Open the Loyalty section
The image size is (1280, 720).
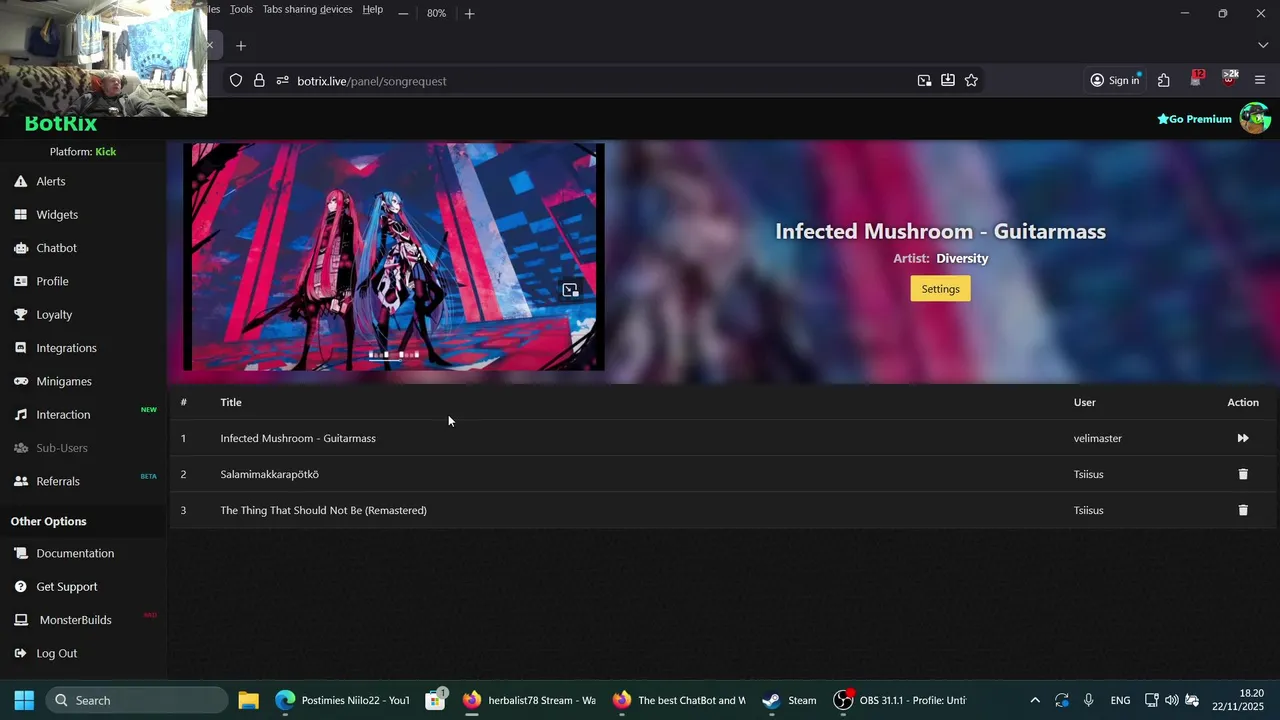[x=54, y=315]
